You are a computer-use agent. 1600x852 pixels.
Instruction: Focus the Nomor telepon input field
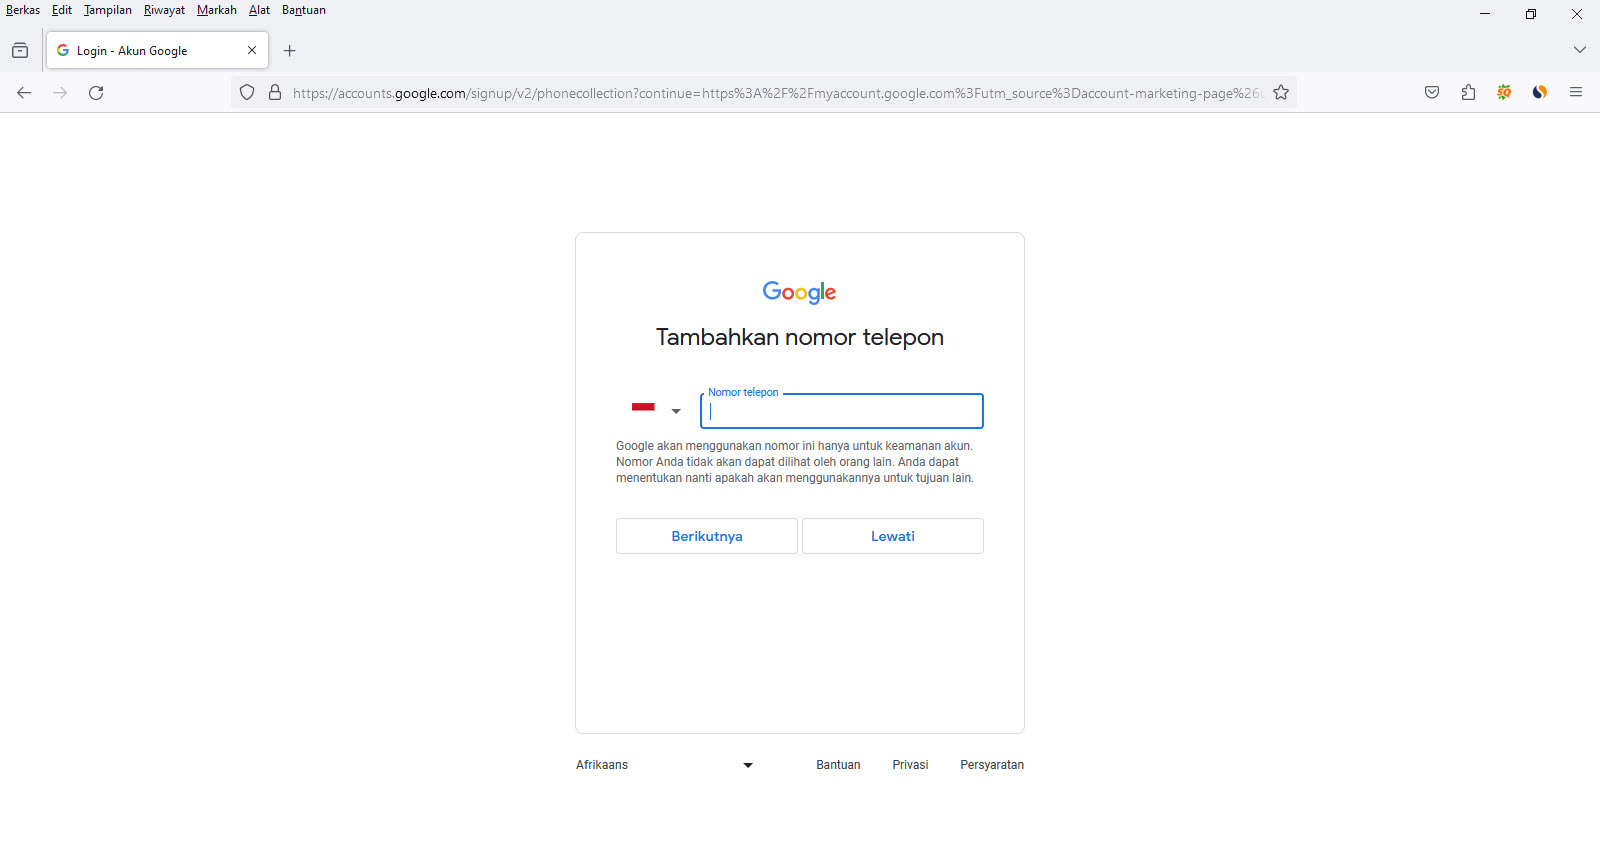[x=842, y=412]
